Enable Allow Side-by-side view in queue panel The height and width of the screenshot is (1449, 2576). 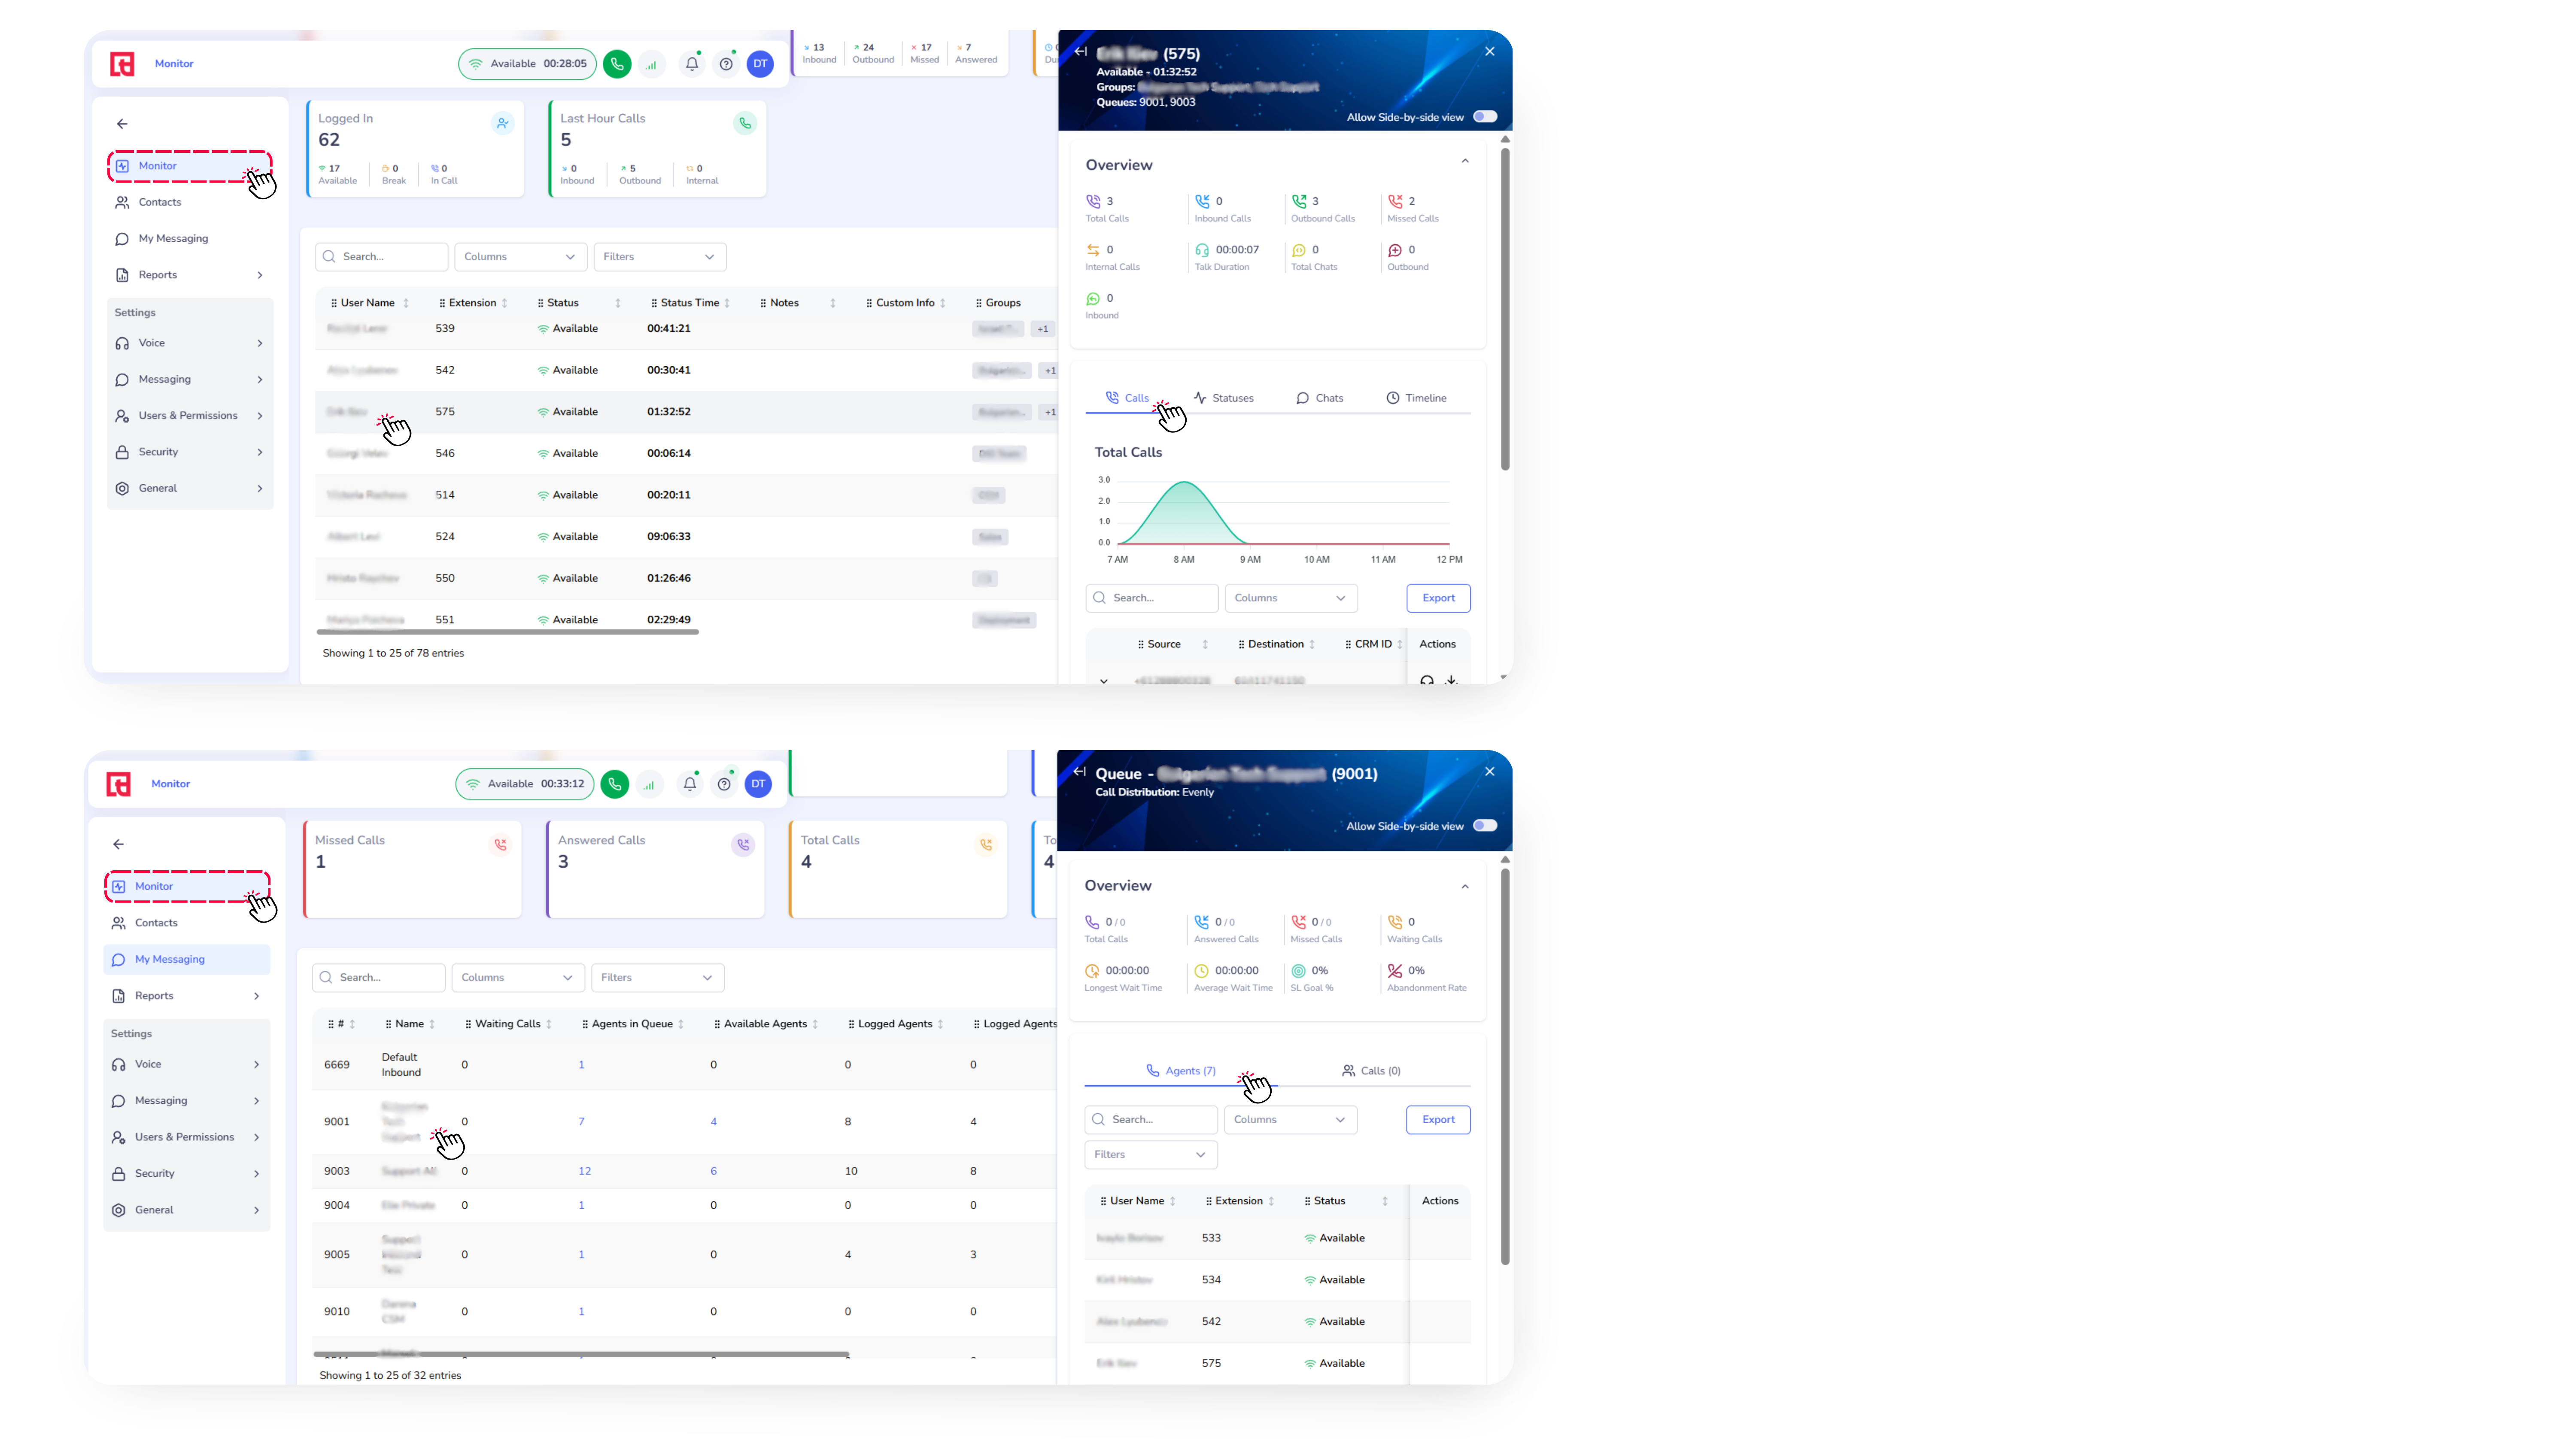click(1485, 826)
